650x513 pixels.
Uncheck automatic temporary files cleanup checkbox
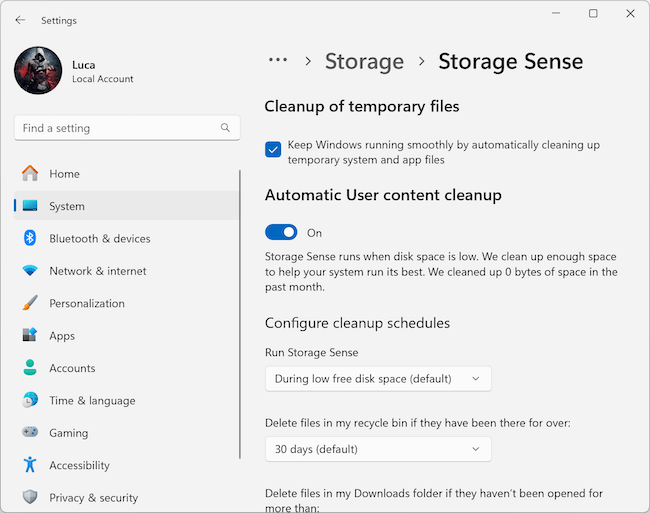(273, 150)
